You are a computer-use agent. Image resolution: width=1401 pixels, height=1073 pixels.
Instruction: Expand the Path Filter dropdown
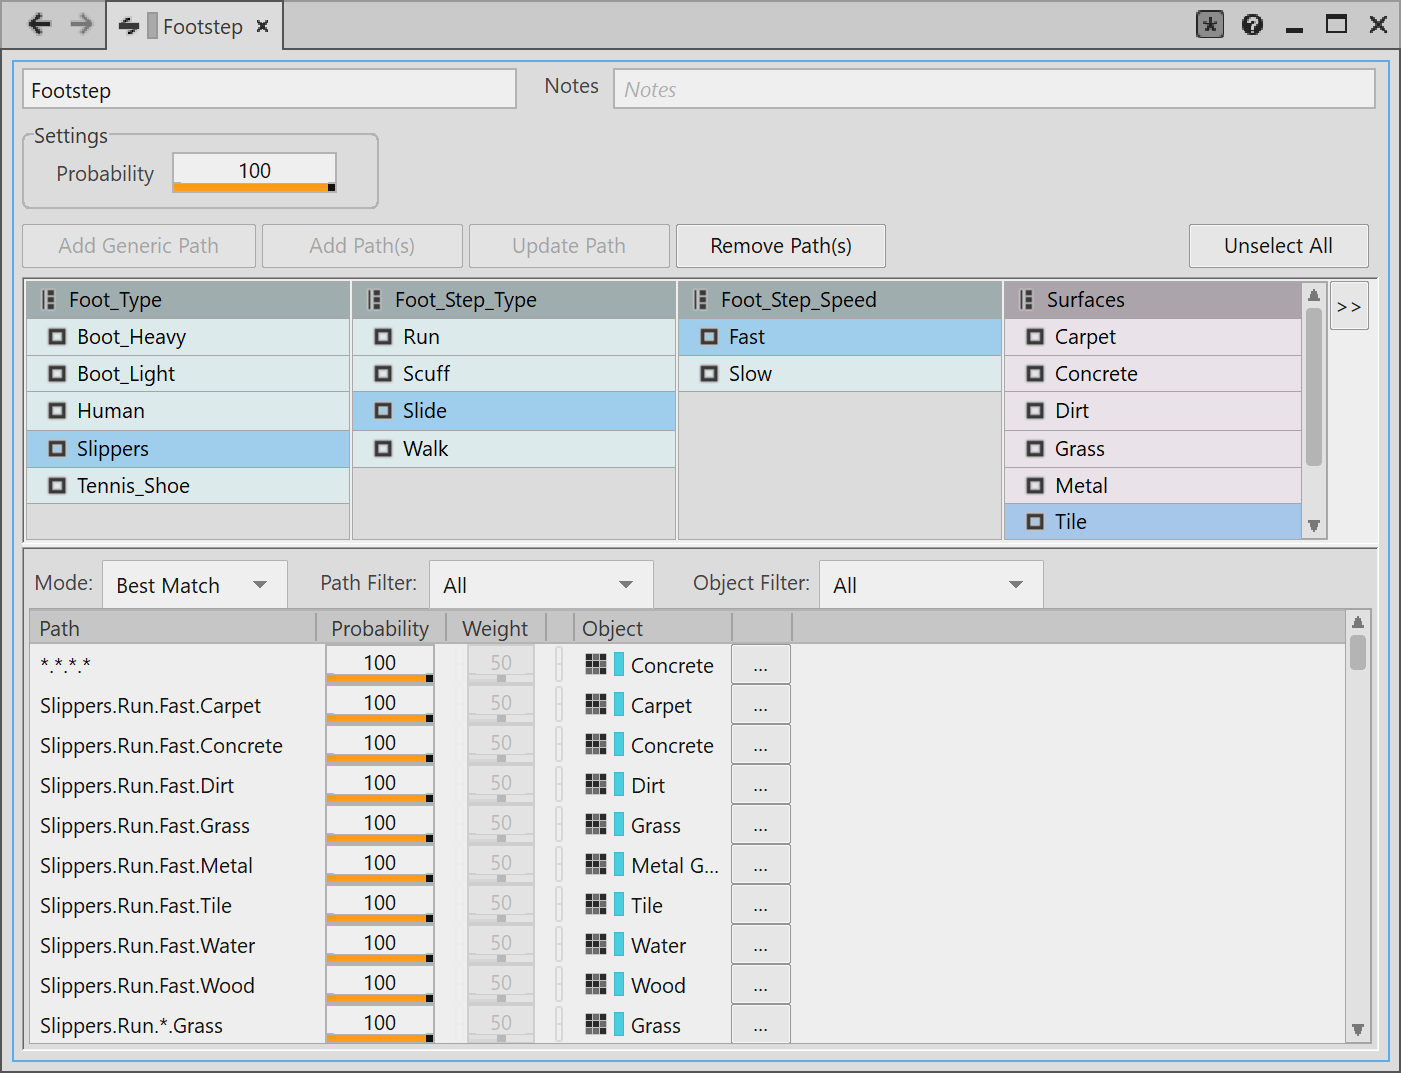(540, 585)
